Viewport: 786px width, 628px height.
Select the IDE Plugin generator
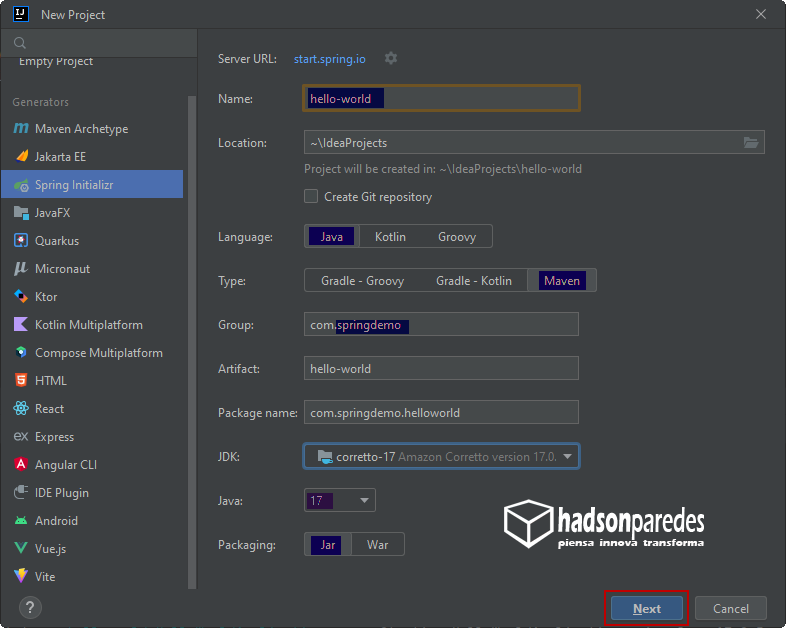click(x=92, y=493)
